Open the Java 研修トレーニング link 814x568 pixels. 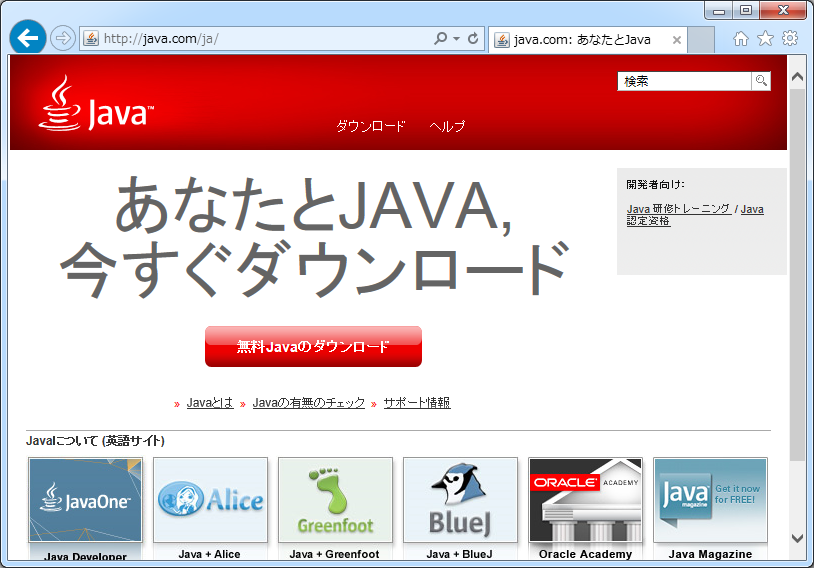[679, 209]
